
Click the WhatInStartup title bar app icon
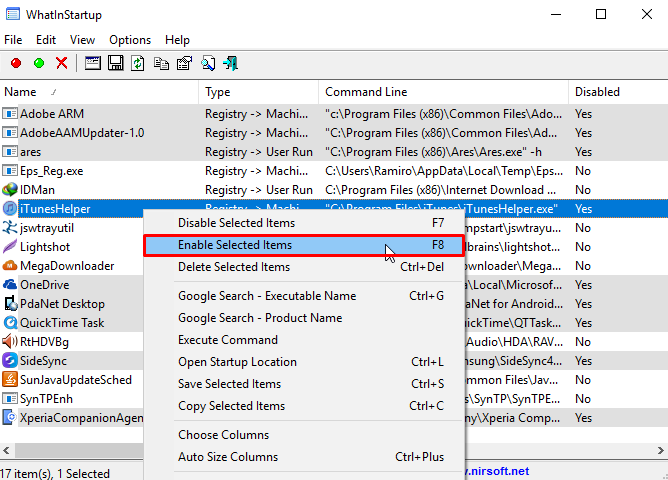pyautogui.click(x=13, y=14)
